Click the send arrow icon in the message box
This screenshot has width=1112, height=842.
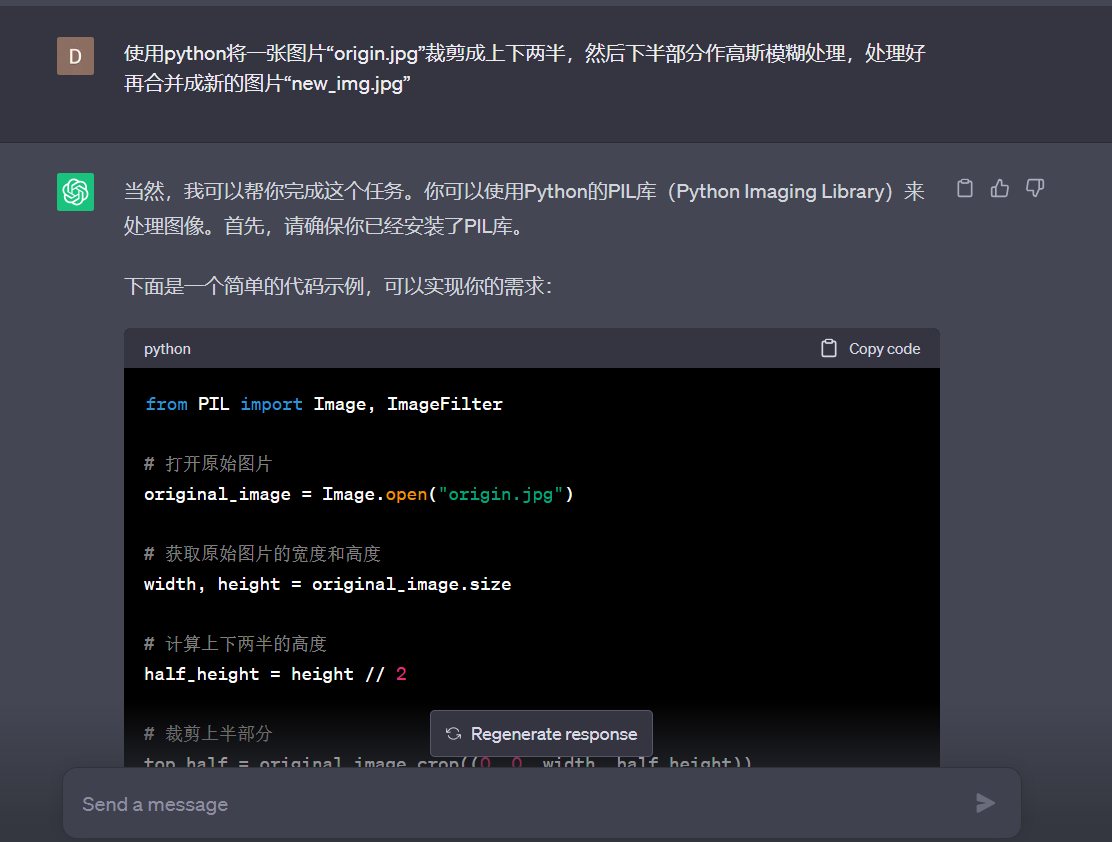pyautogui.click(x=985, y=803)
